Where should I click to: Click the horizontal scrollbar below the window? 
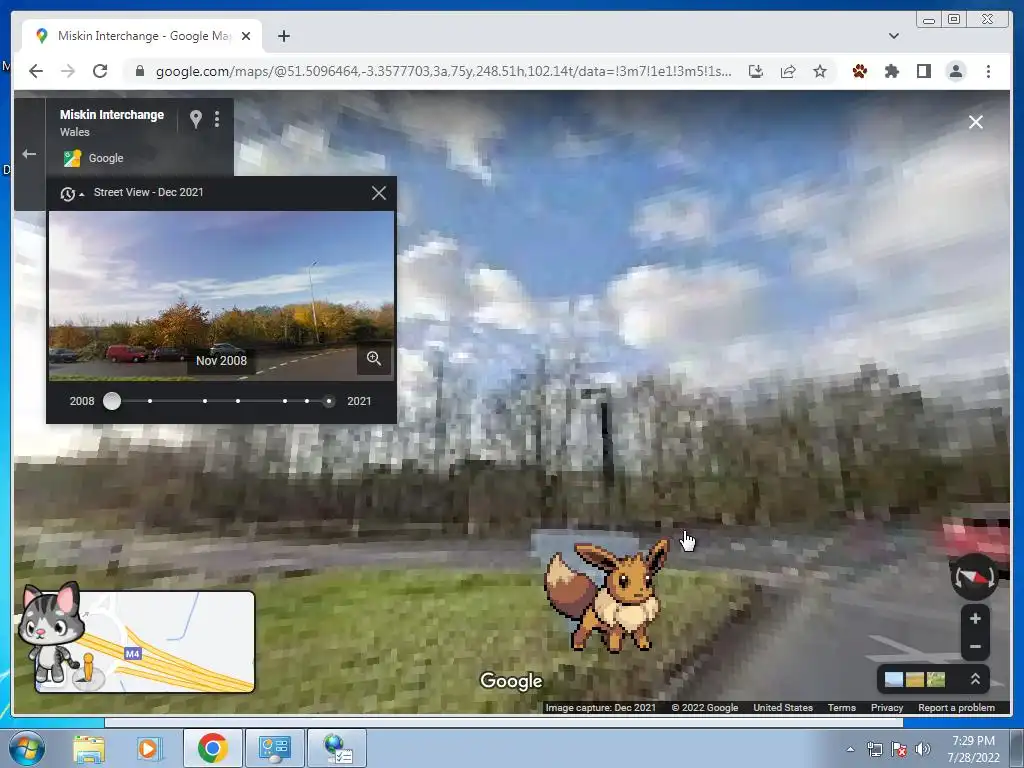coord(504,723)
